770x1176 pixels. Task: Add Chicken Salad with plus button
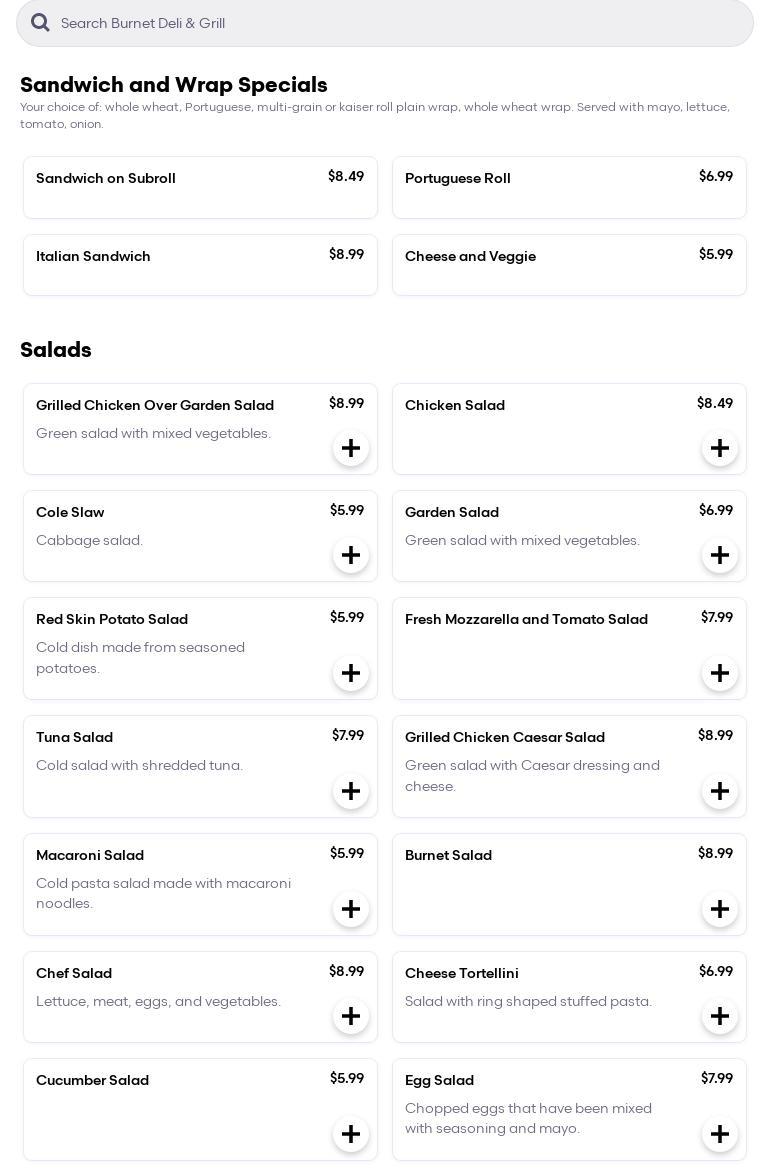pyautogui.click(x=720, y=448)
